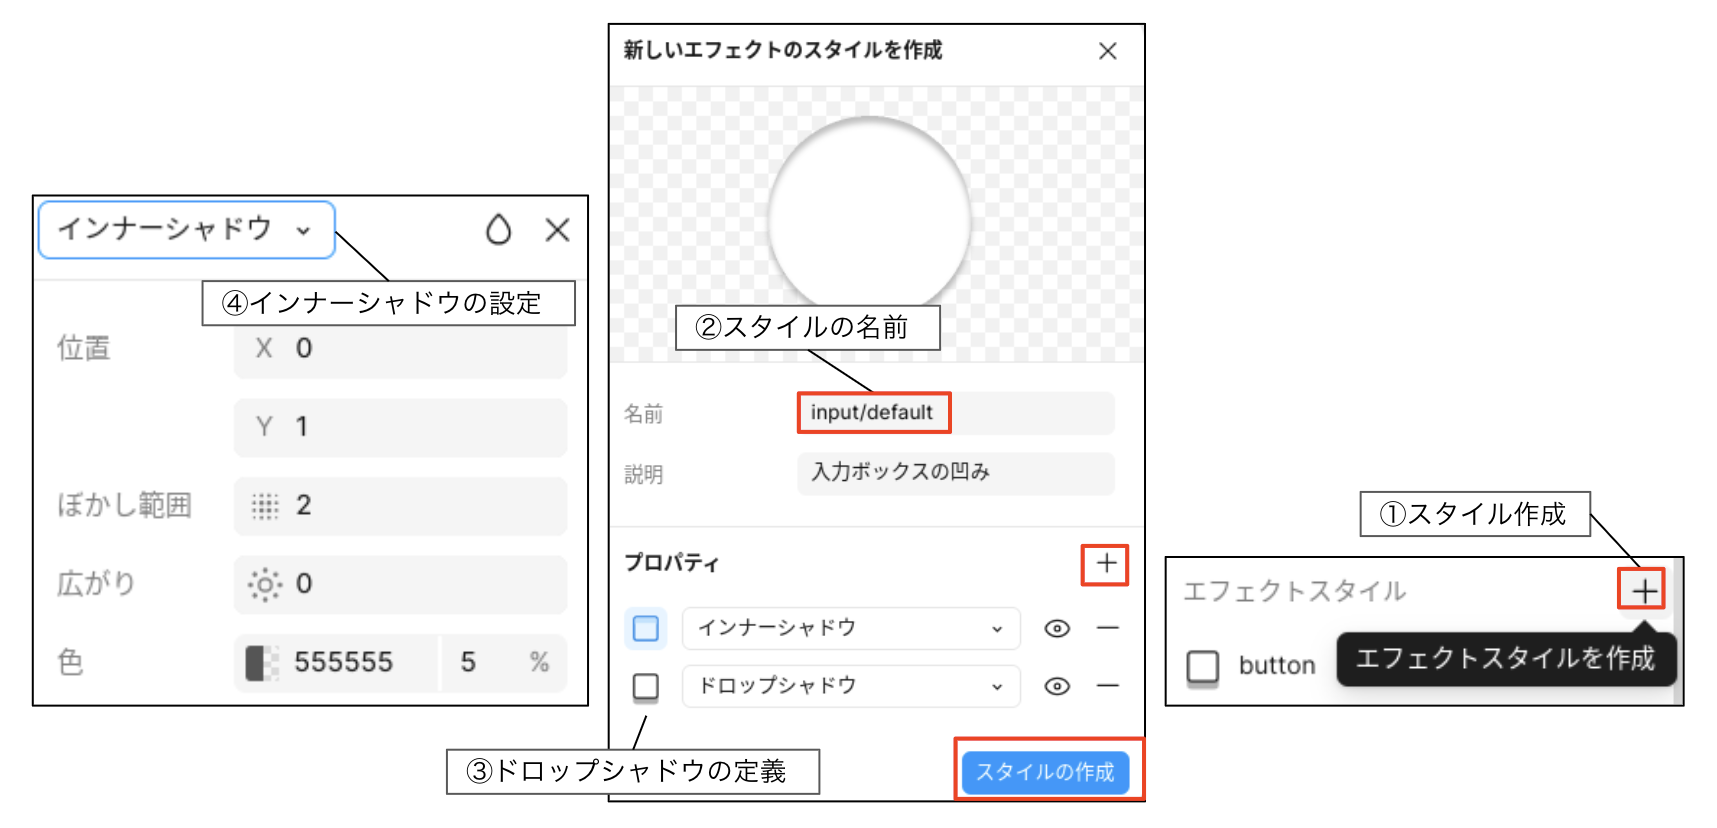The width and height of the screenshot is (1717, 828).
Task: Click the 名前 field containing input/default
Action: [955, 413]
